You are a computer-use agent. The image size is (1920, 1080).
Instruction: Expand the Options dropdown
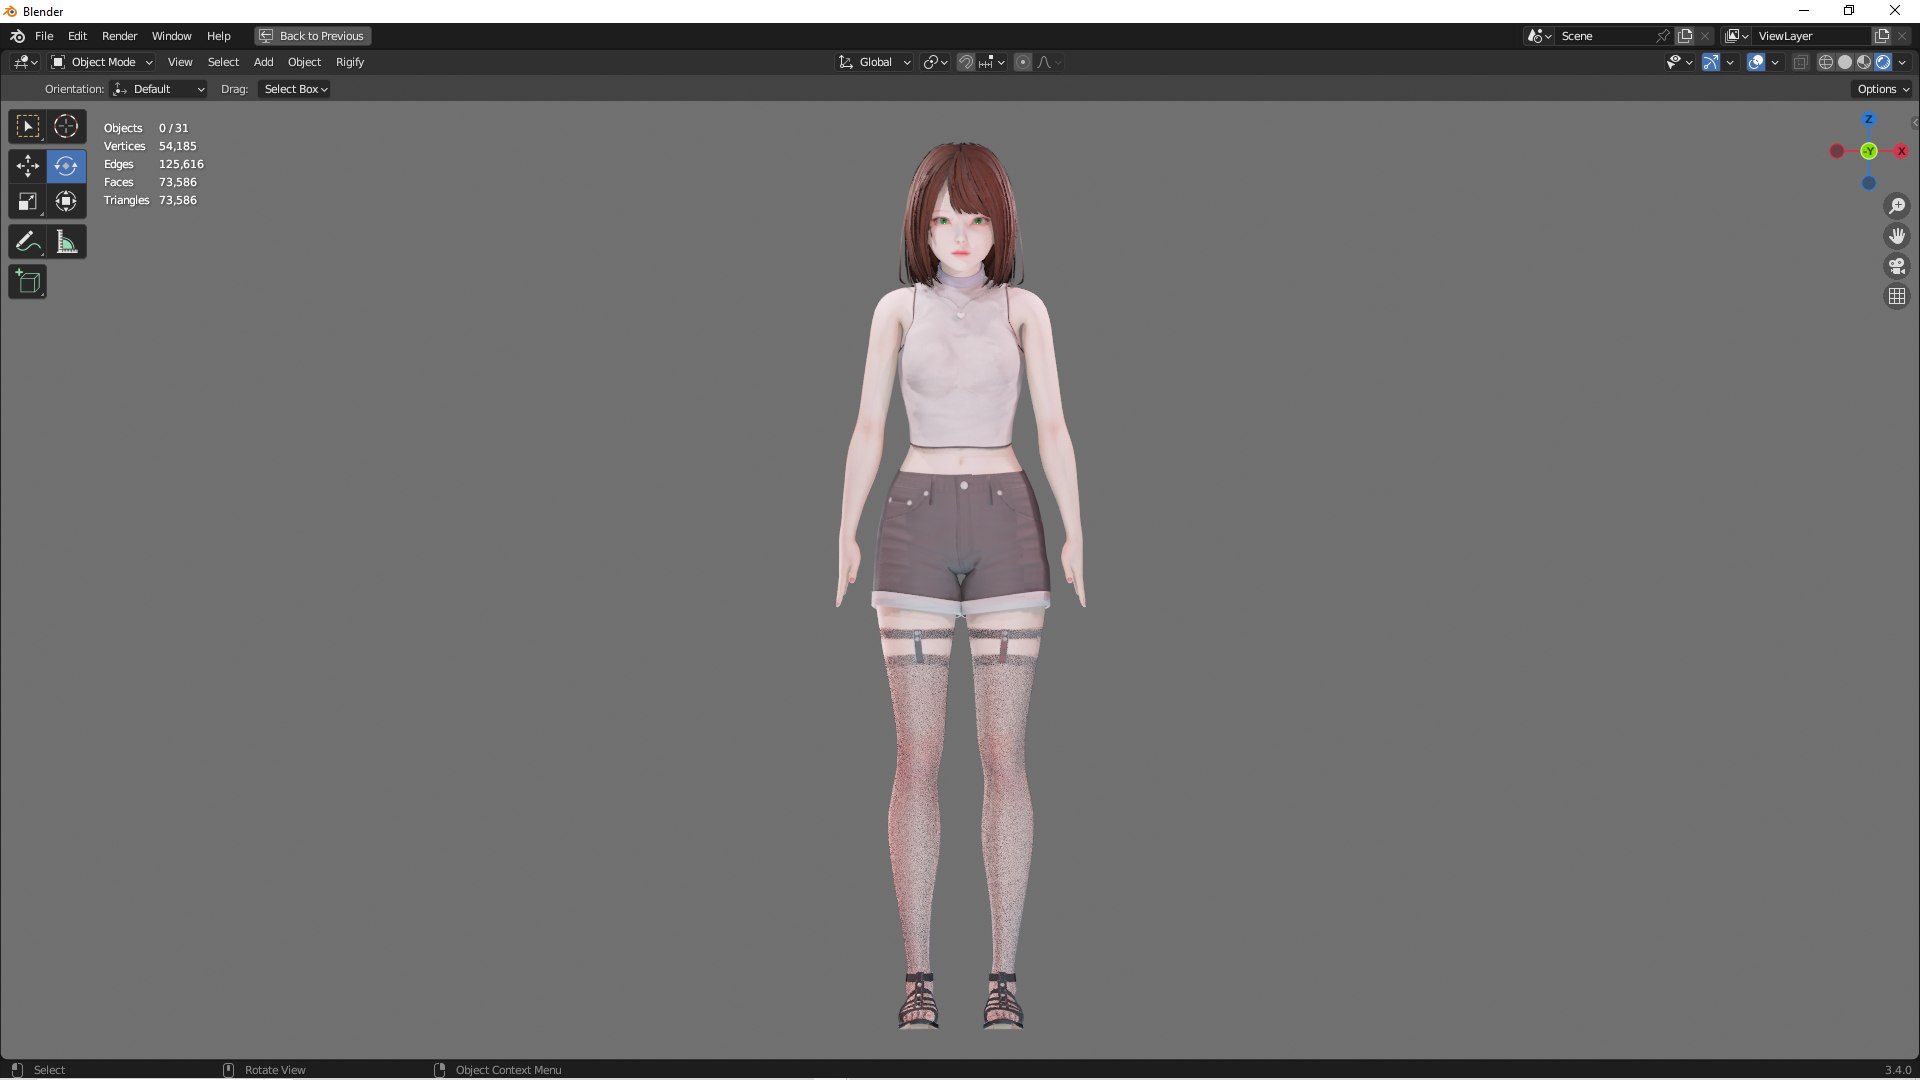(1882, 89)
